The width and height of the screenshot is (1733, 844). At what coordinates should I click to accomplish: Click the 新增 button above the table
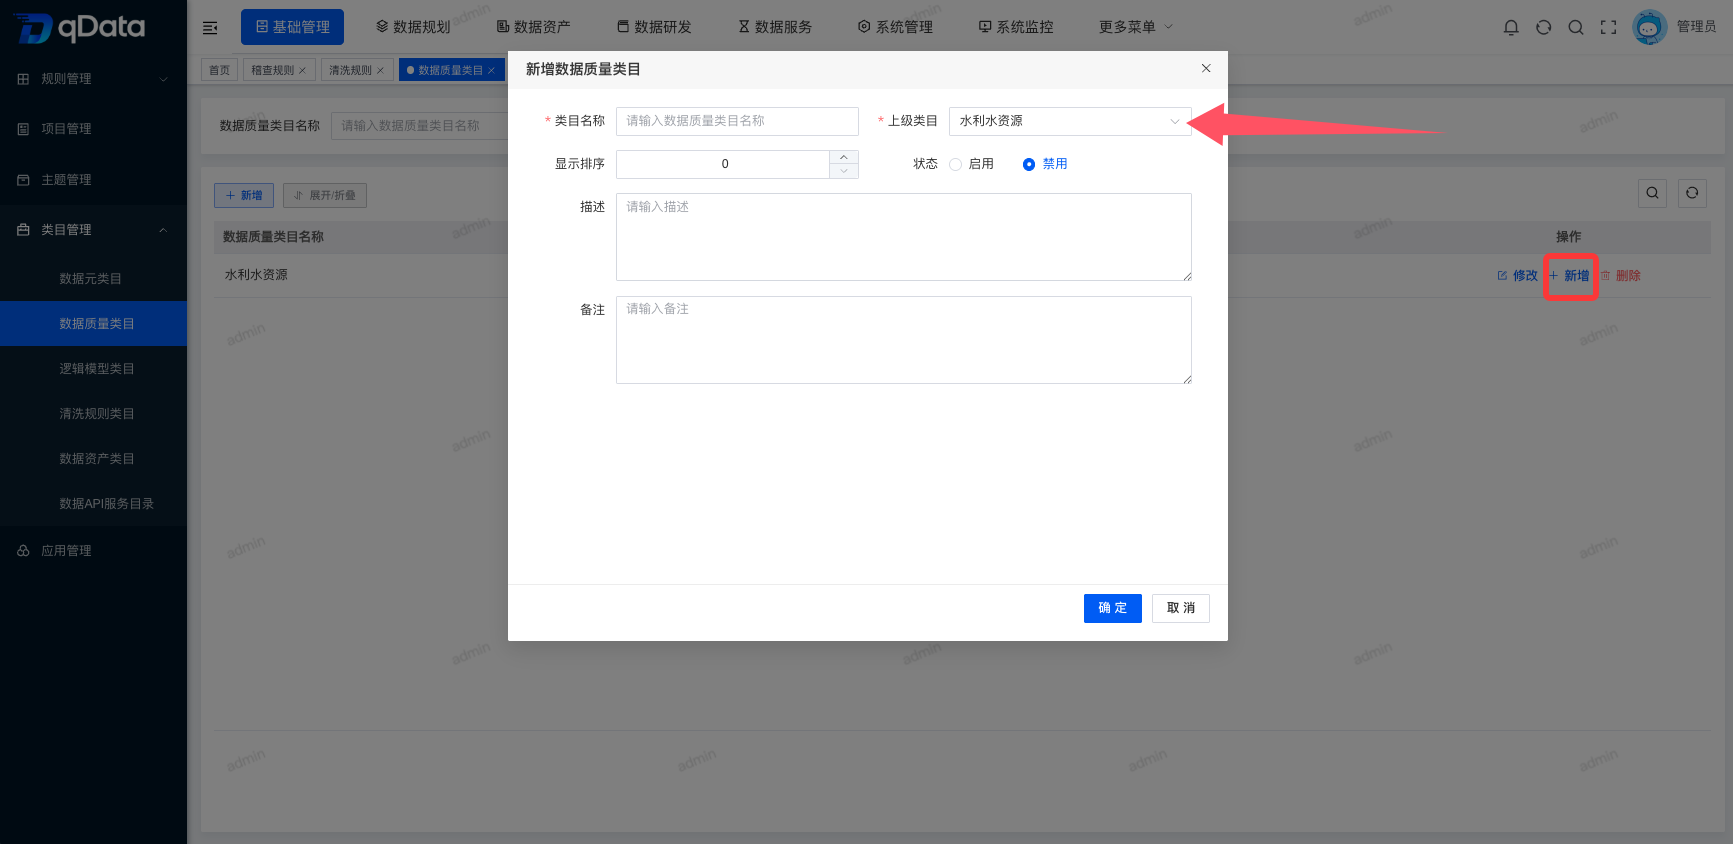pyautogui.click(x=244, y=195)
